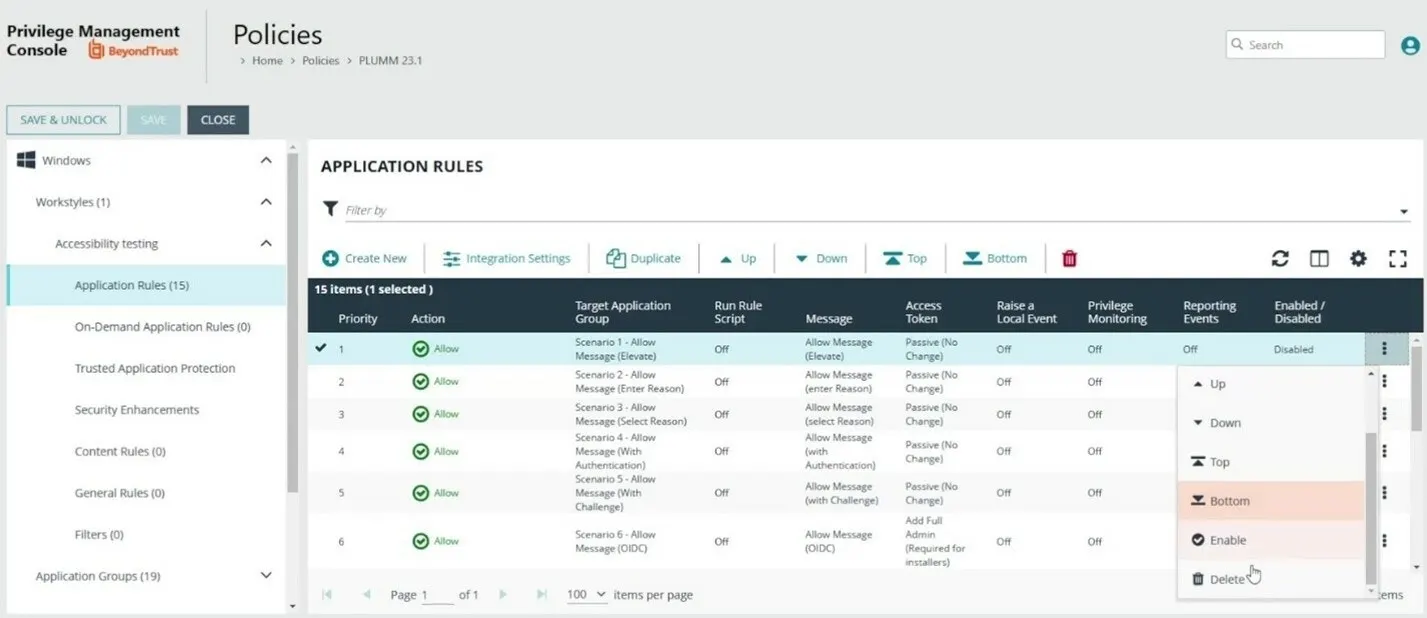Image resolution: width=1427 pixels, height=618 pixels.
Task: Click the Filter by input field
Action: 870,210
